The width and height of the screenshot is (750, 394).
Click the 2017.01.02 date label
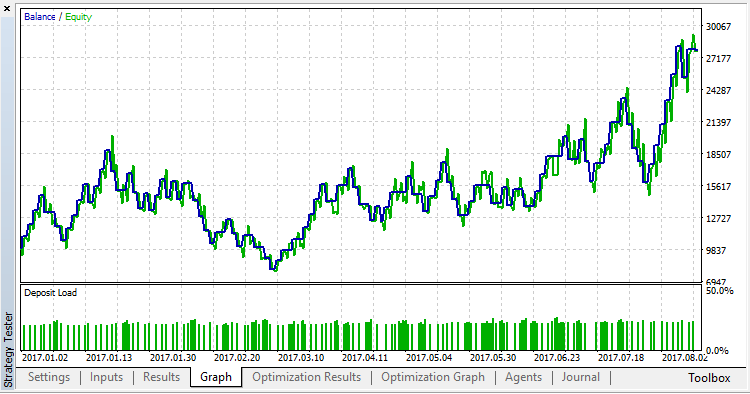click(x=45, y=358)
